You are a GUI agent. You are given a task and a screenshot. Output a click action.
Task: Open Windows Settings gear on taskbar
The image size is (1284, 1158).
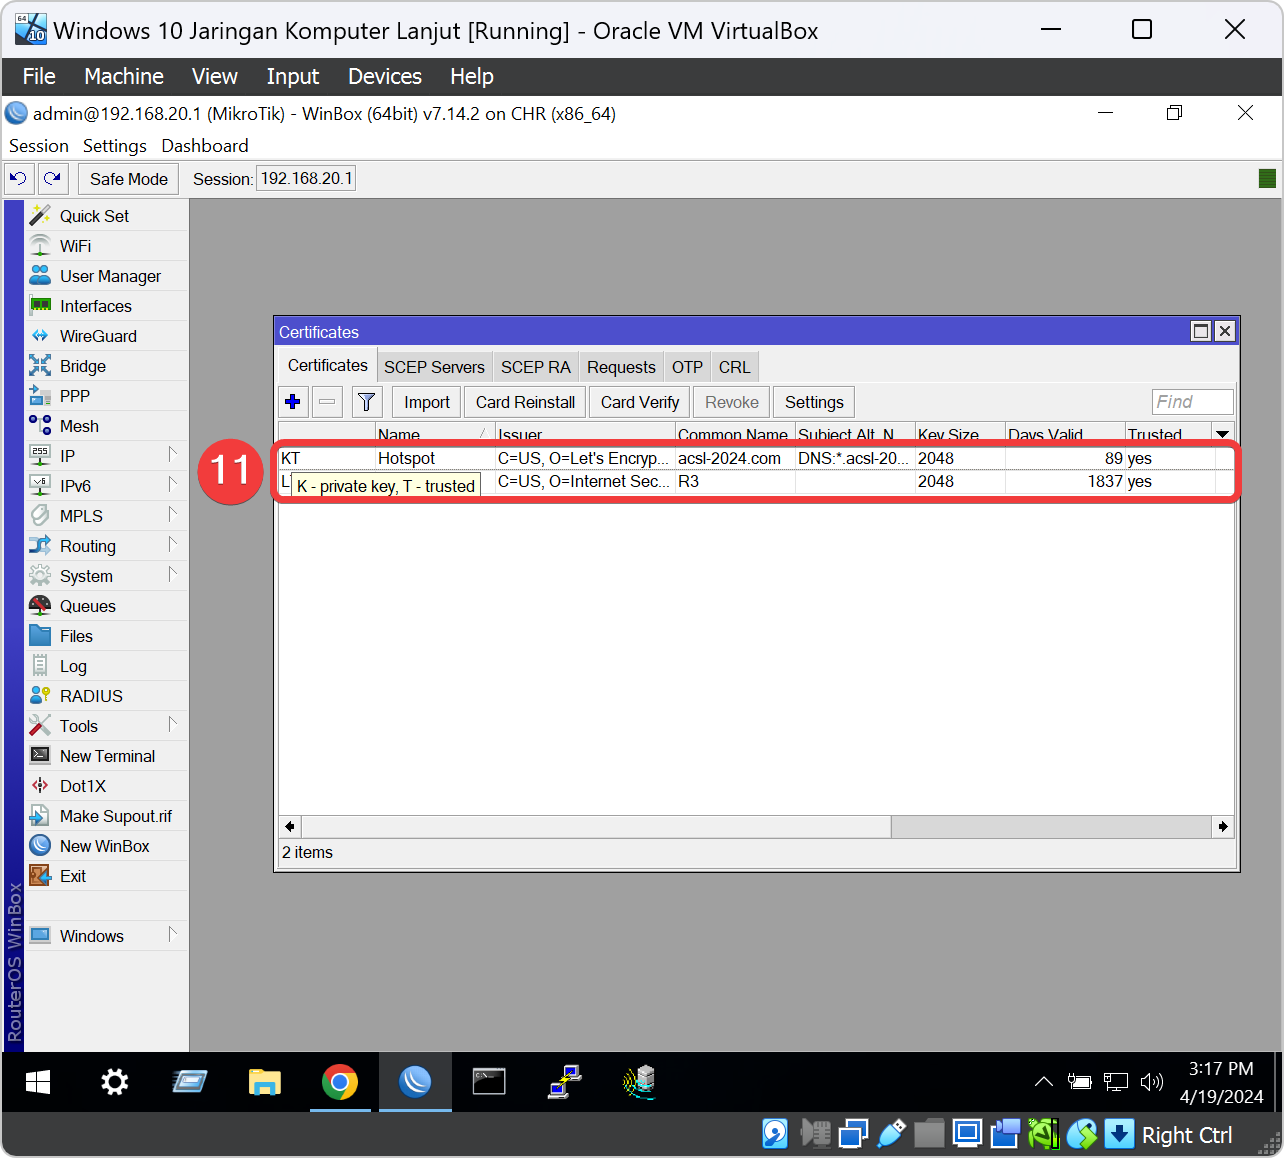pos(115,1082)
